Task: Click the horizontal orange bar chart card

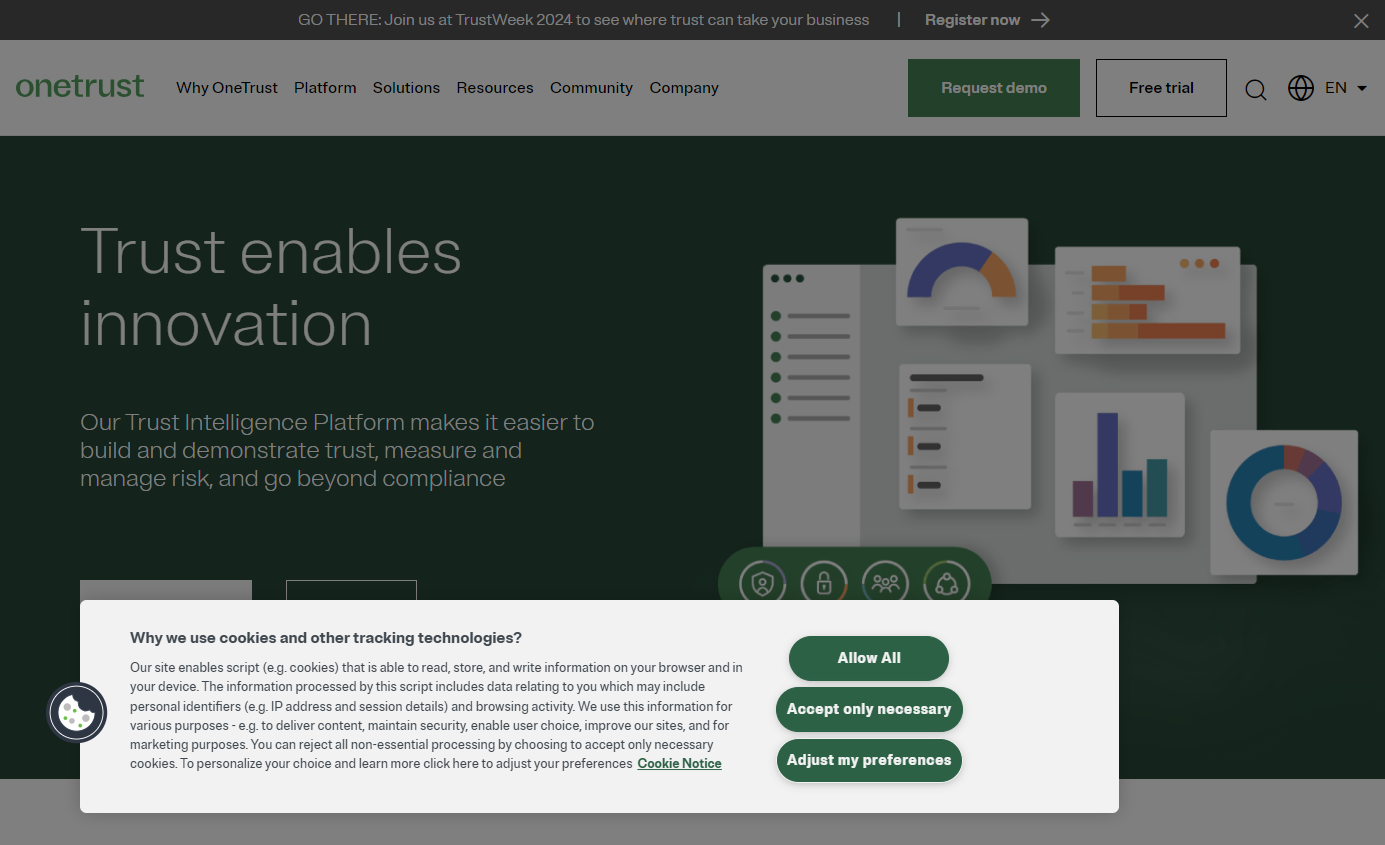Action: 1148,300
